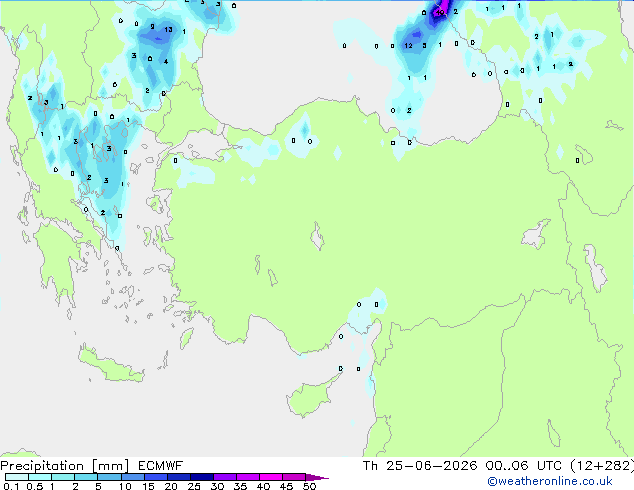Select the 30–35 mm purple legend swatch
The image size is (634, 490).
click(x=225, y=477)
